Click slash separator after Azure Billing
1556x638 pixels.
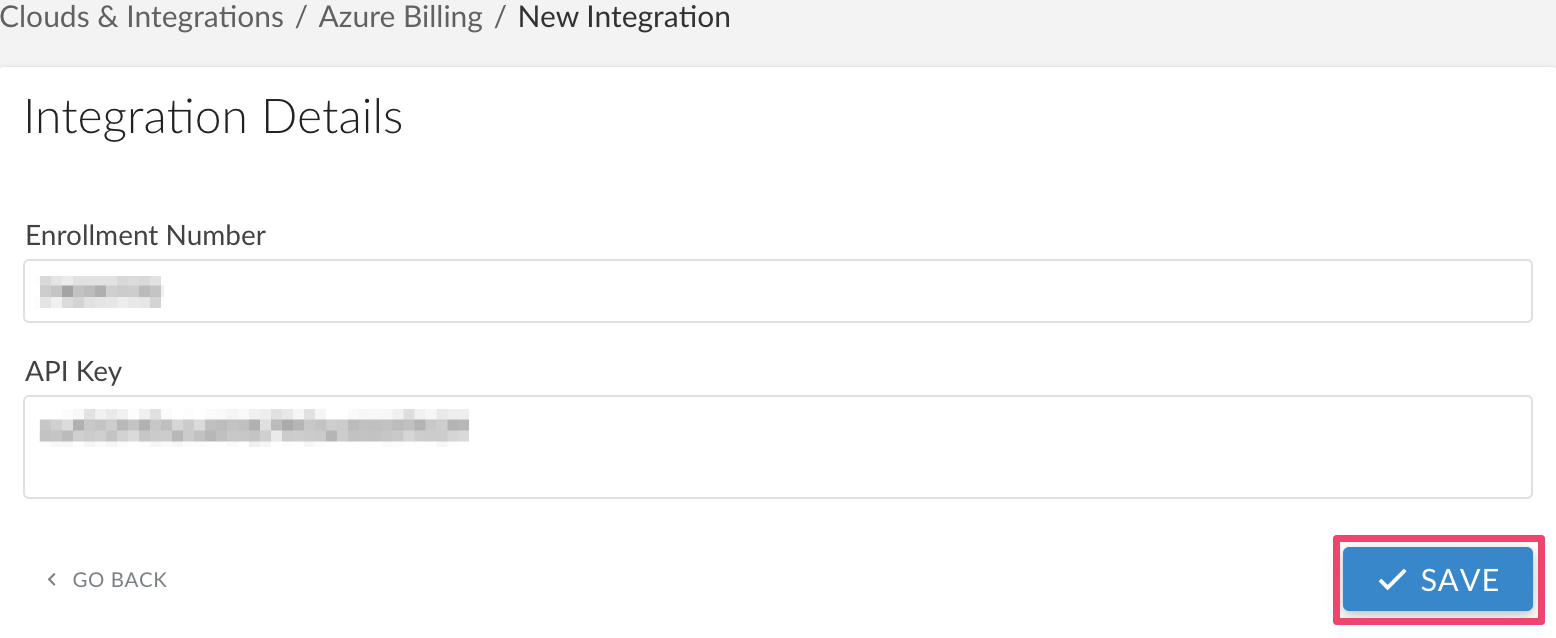click(x=500, y=17)
